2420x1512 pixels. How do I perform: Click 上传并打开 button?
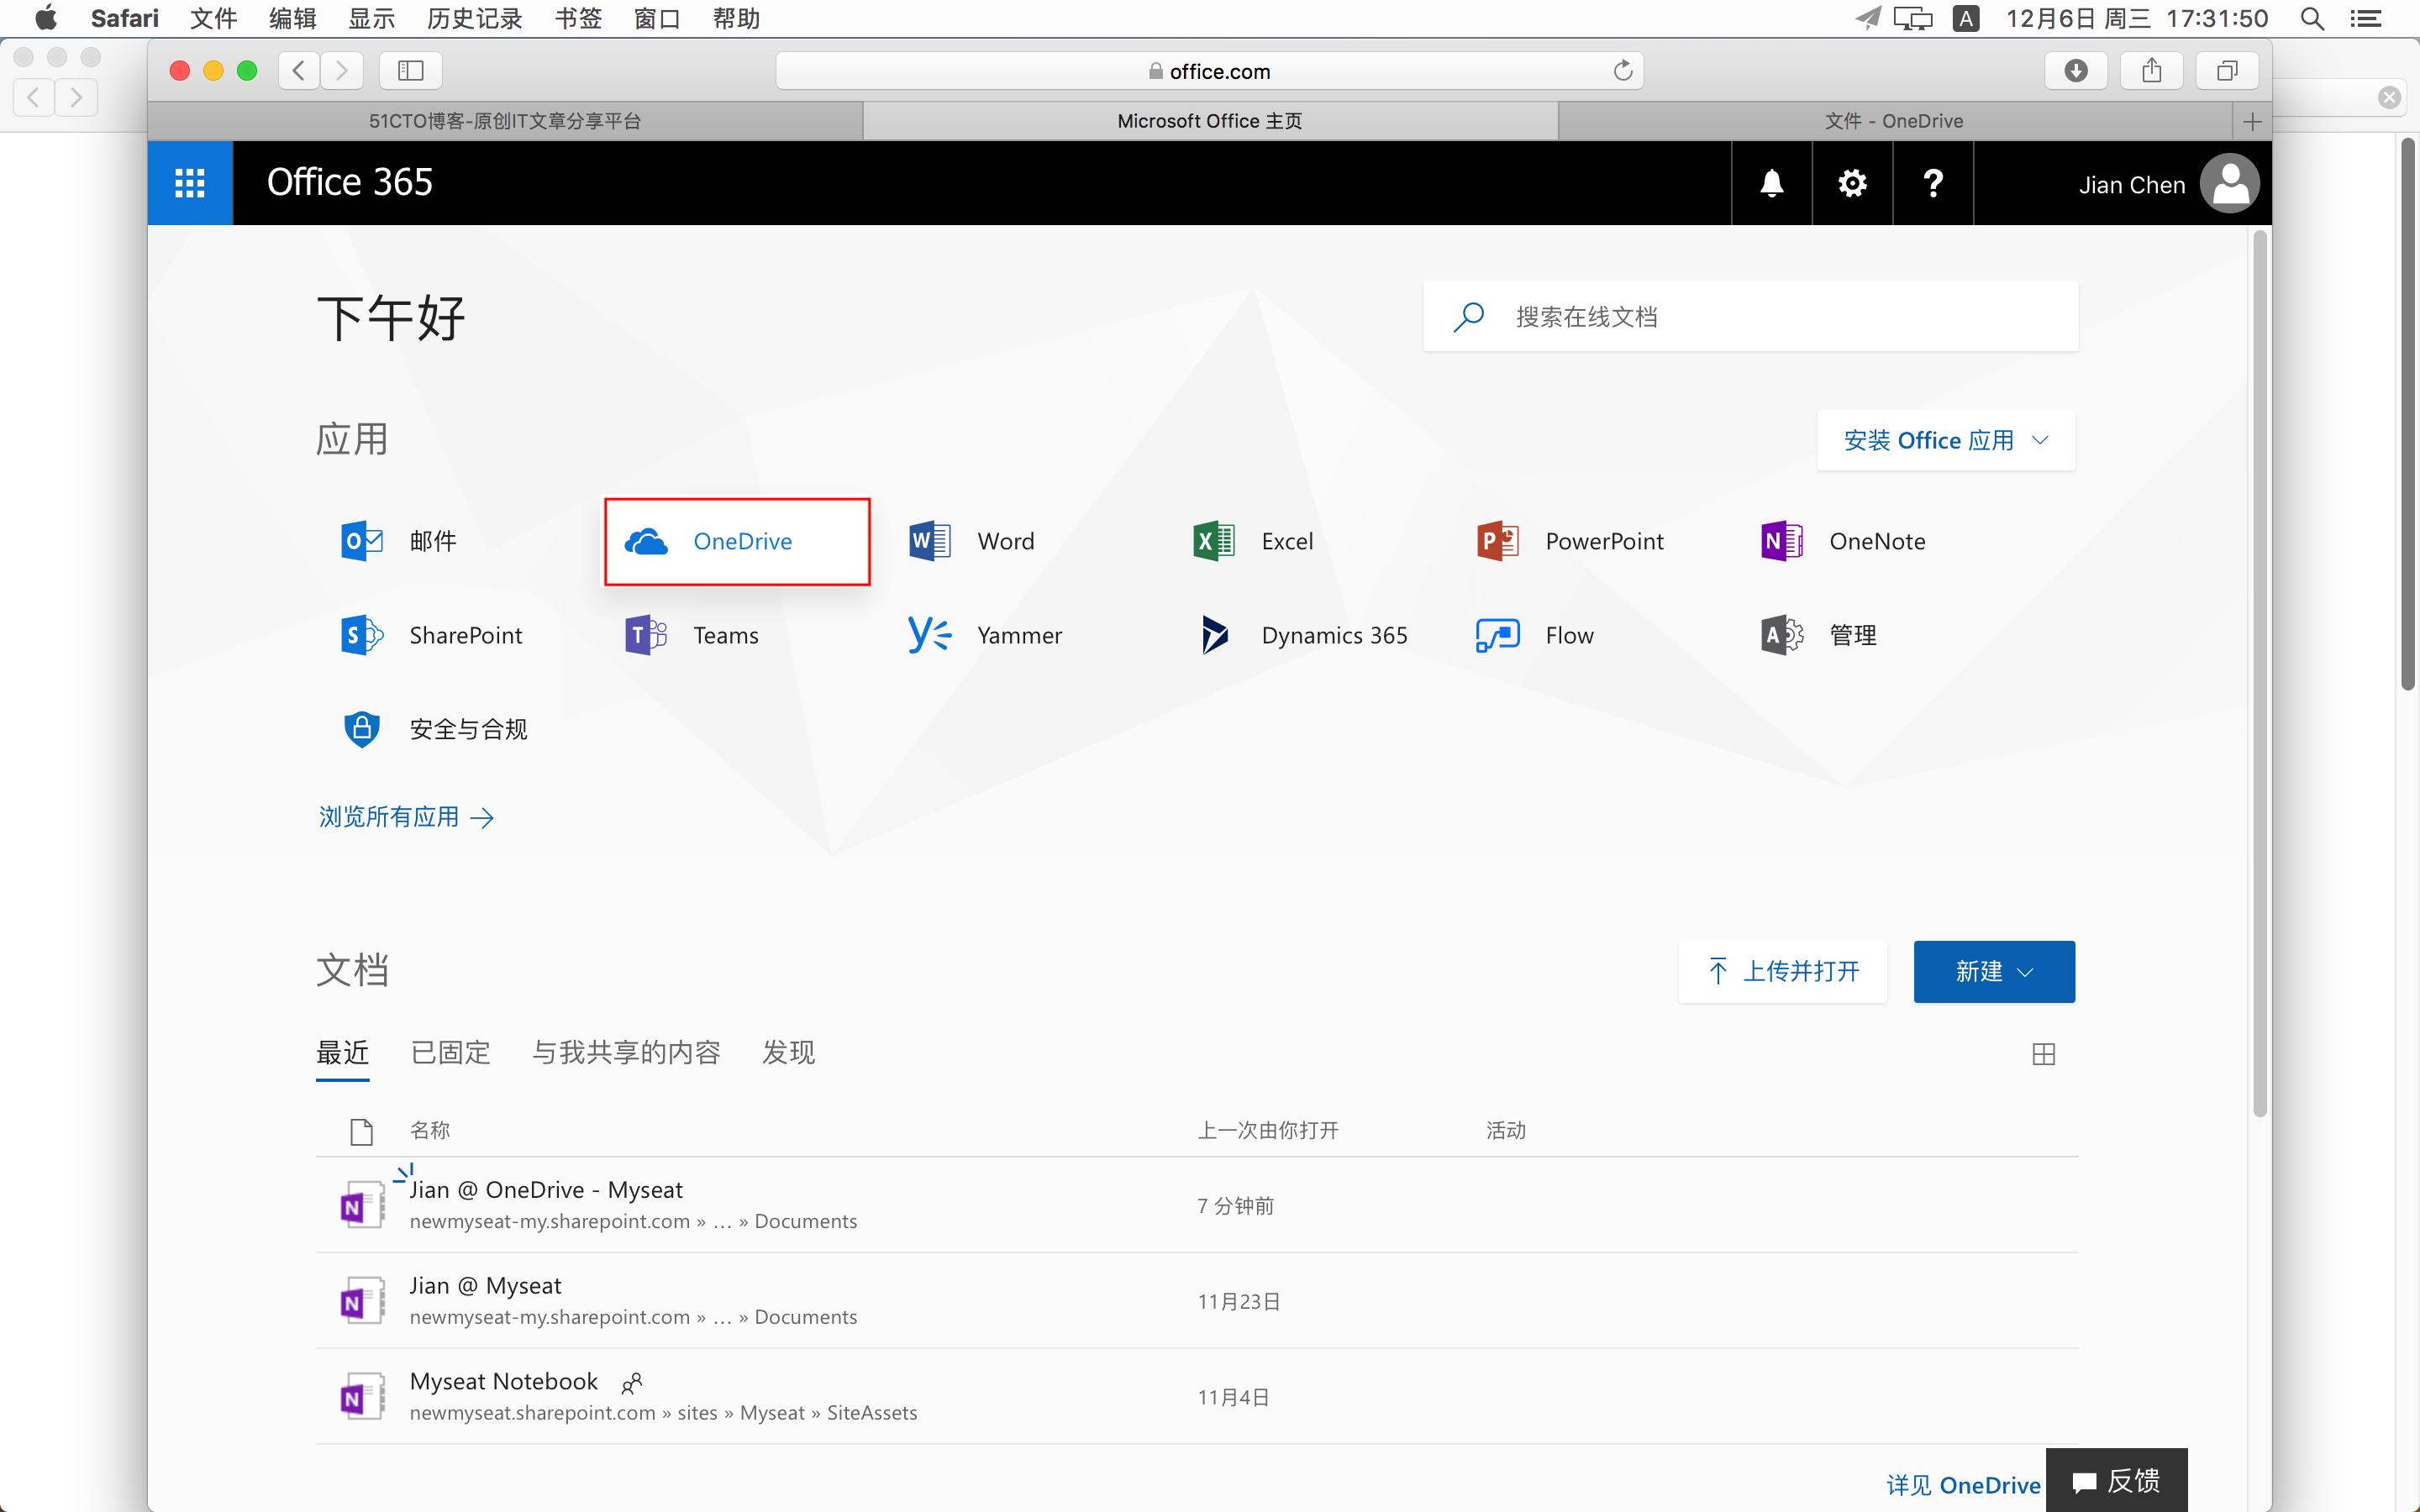tap(1783, 971)
